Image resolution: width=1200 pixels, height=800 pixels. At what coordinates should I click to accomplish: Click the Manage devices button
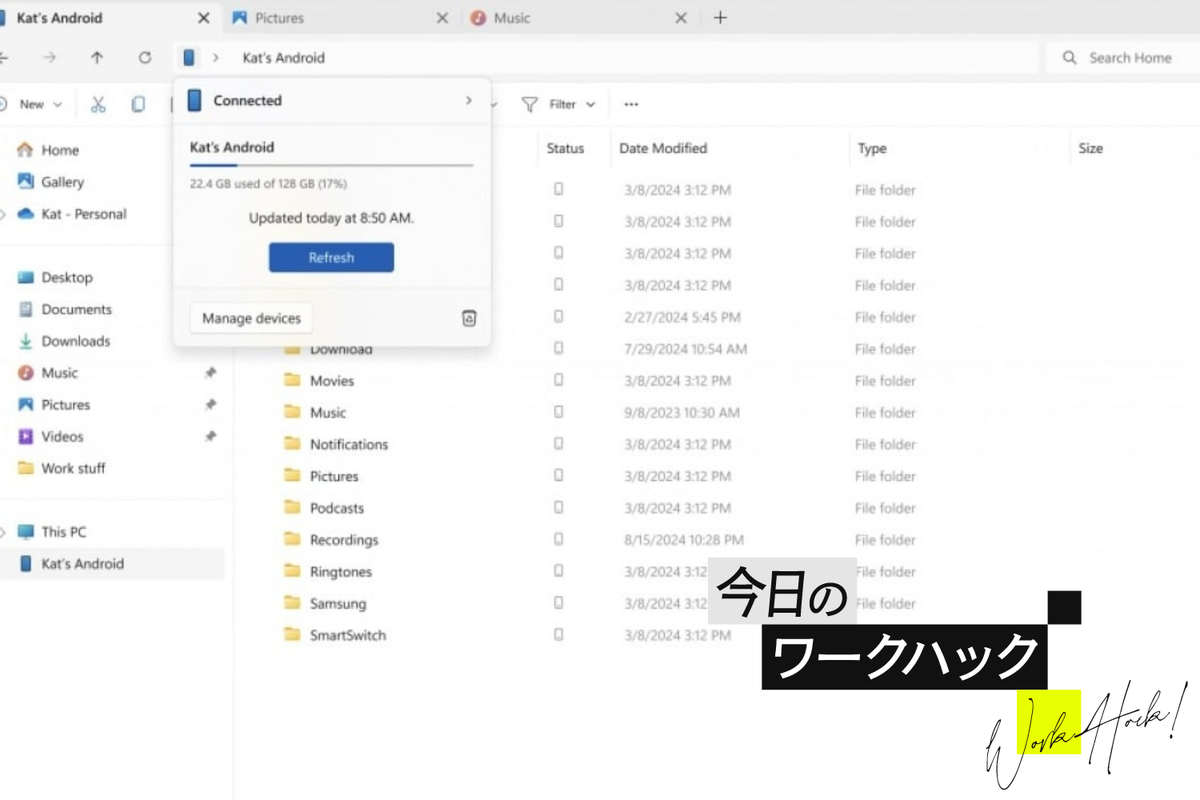click(x=251, y=318)
